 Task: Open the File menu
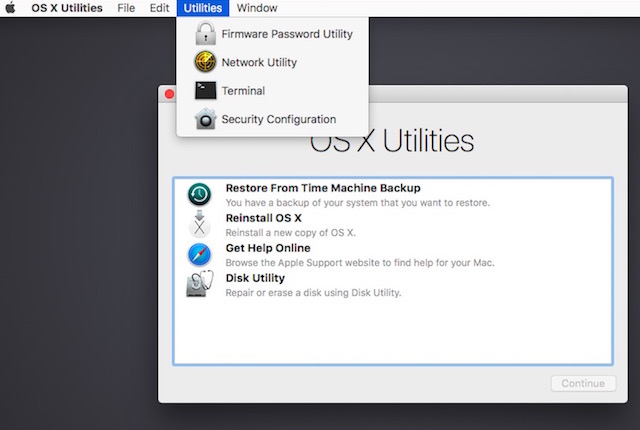point(126,8)
